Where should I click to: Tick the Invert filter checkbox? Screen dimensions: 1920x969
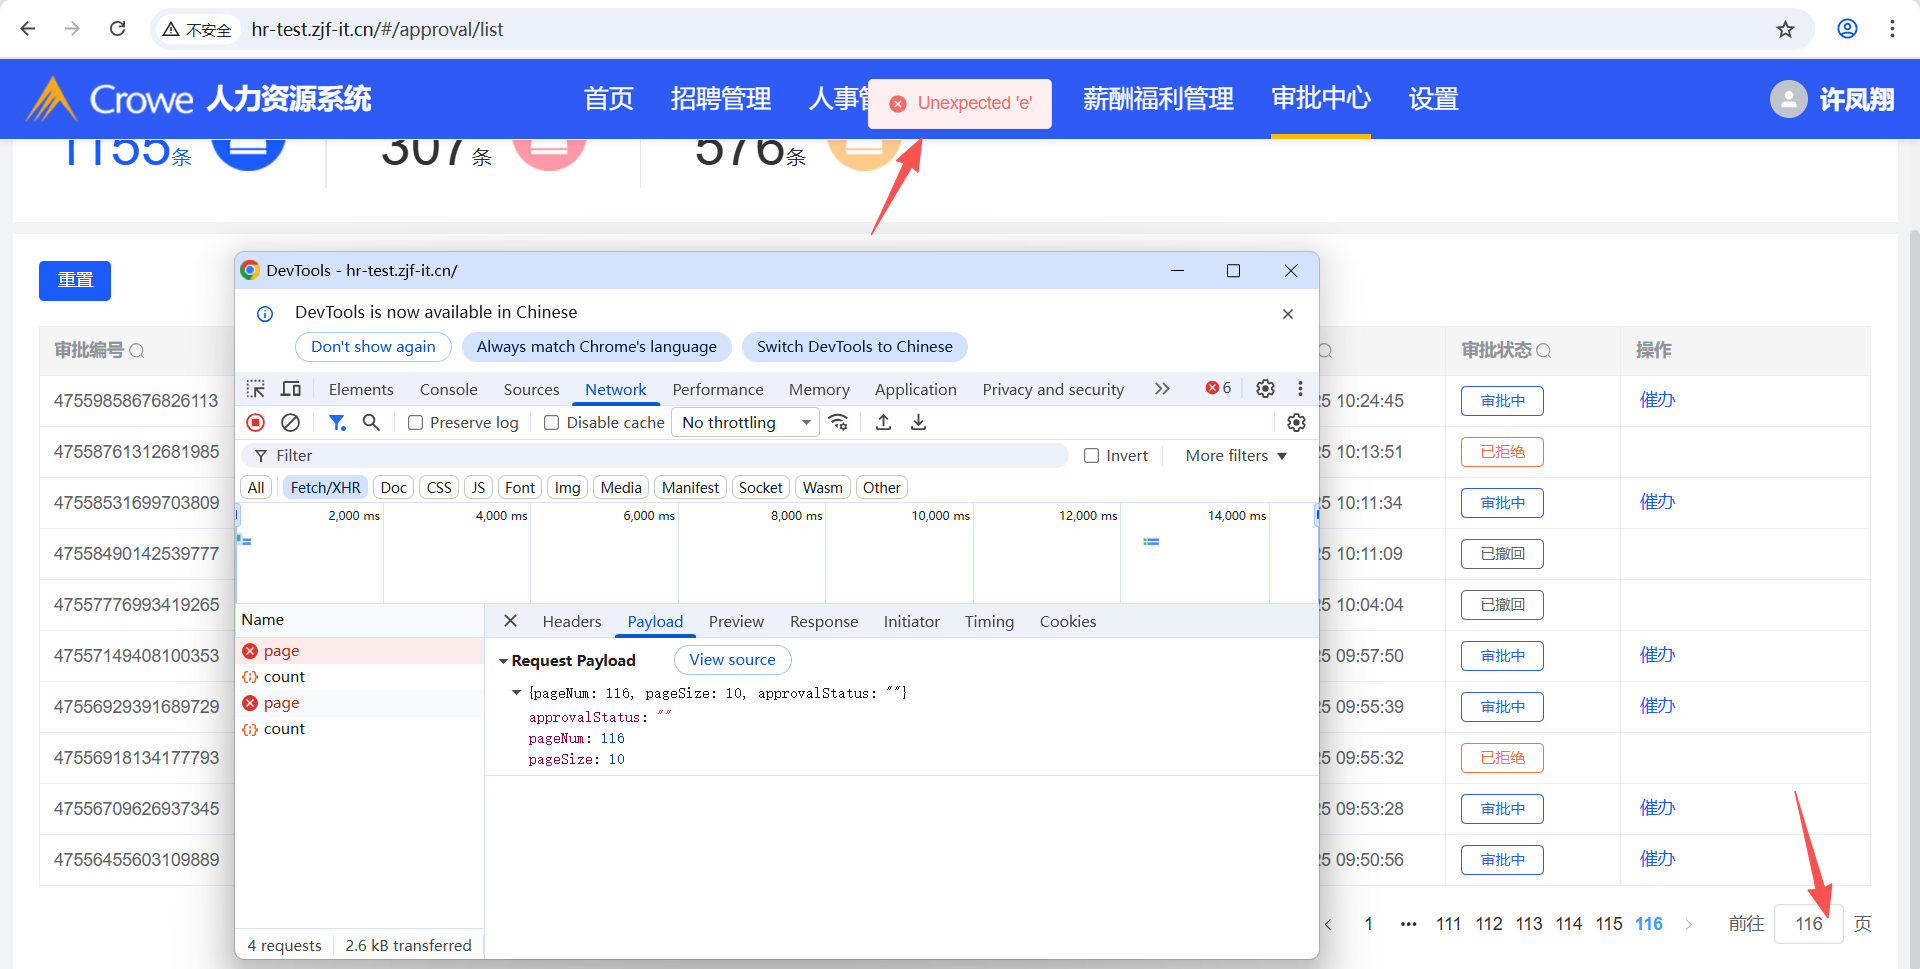coord(1092,456)
